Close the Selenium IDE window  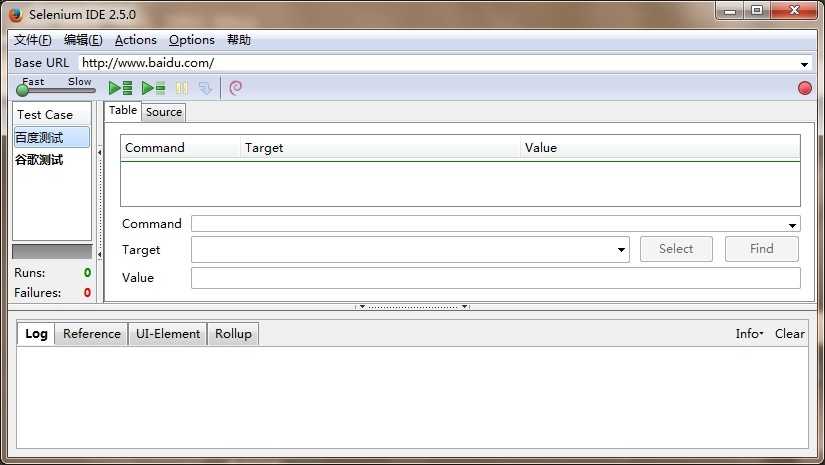tap(794, 11)
